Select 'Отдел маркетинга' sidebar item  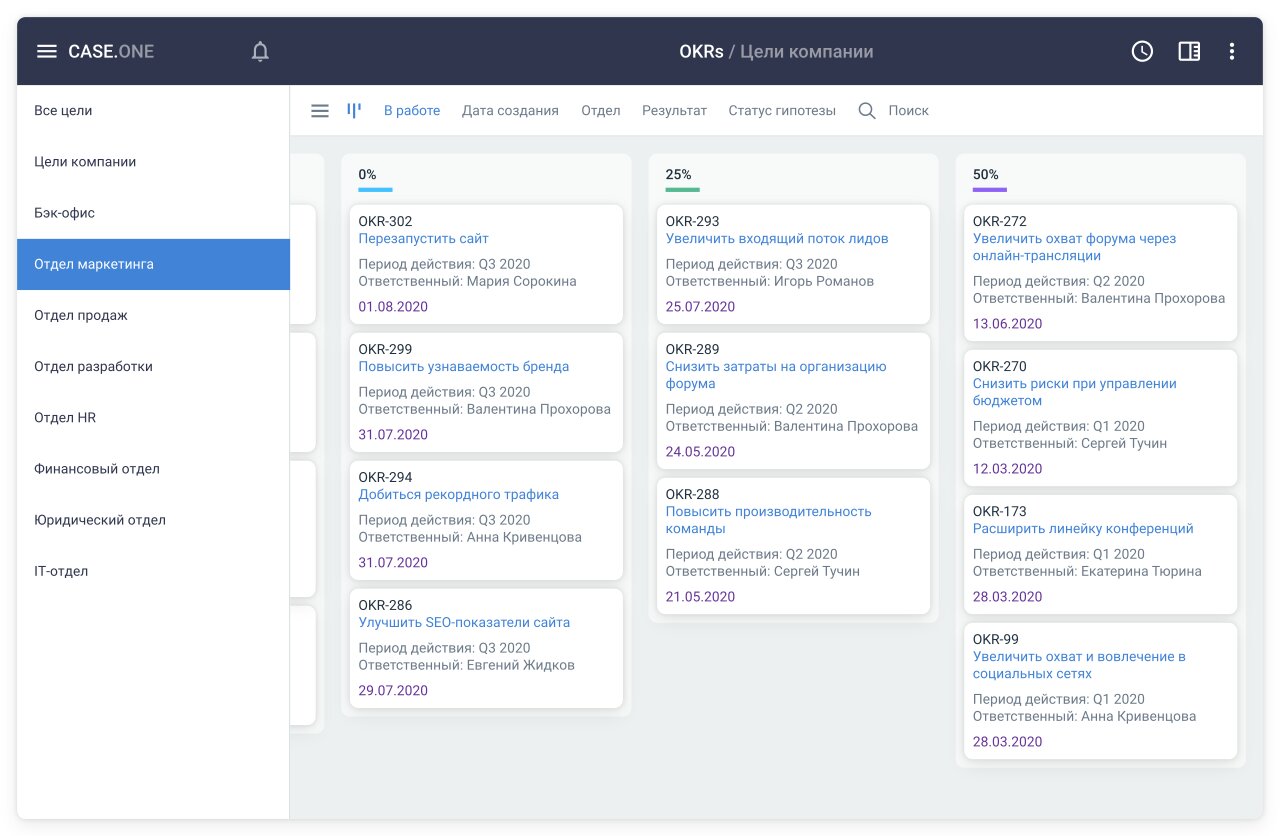(x=153, y=264)
